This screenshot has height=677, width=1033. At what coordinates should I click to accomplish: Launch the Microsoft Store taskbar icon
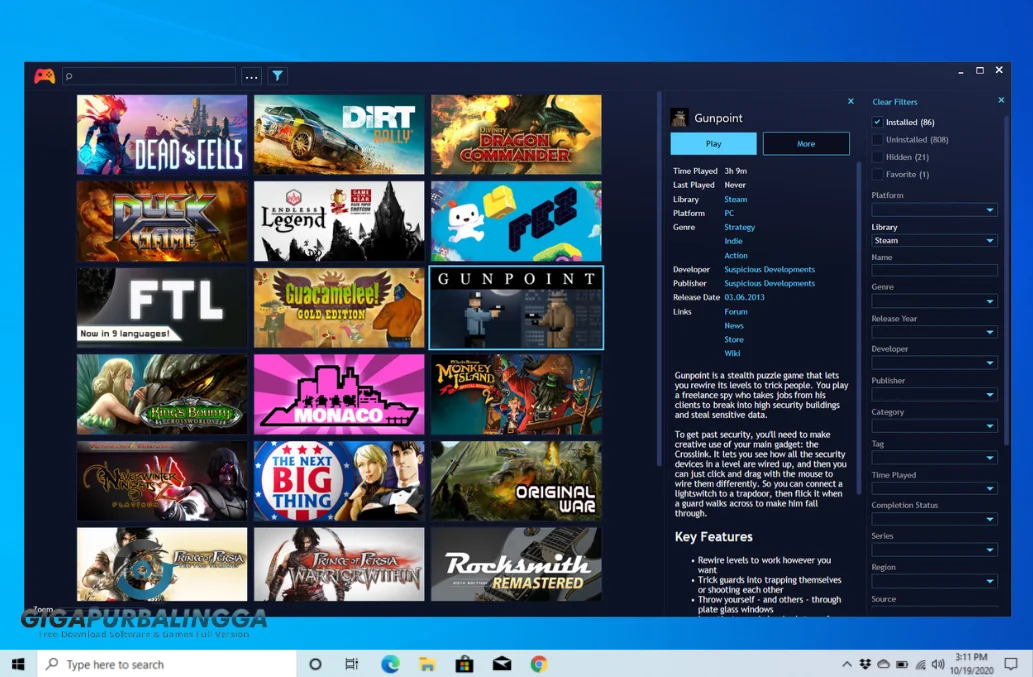pos(464,663)
